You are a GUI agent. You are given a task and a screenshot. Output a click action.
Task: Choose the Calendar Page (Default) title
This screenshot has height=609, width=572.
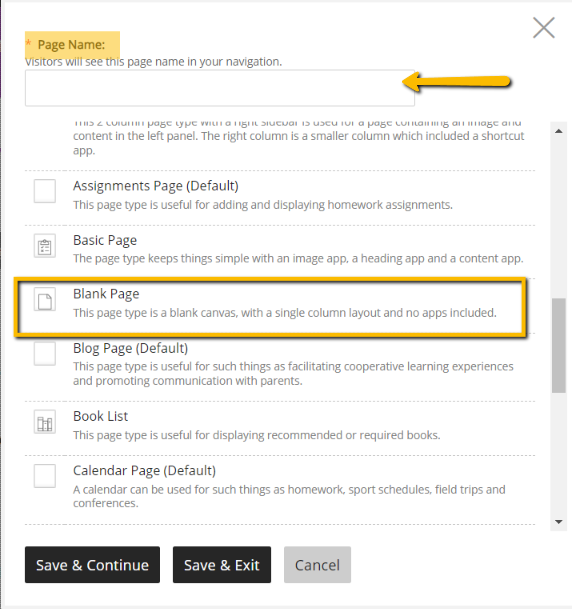pos(144,471)
